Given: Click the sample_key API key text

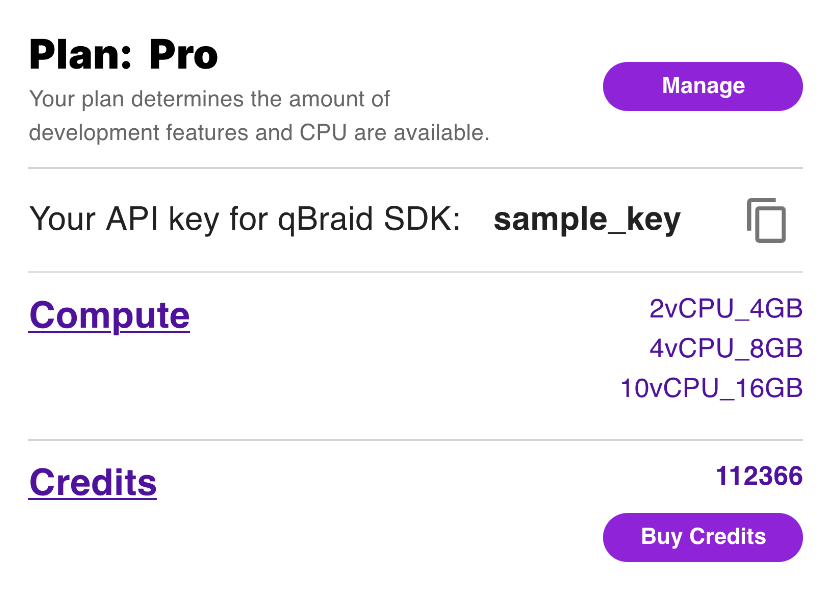Looking at the screenshot, I should point(587,220).
